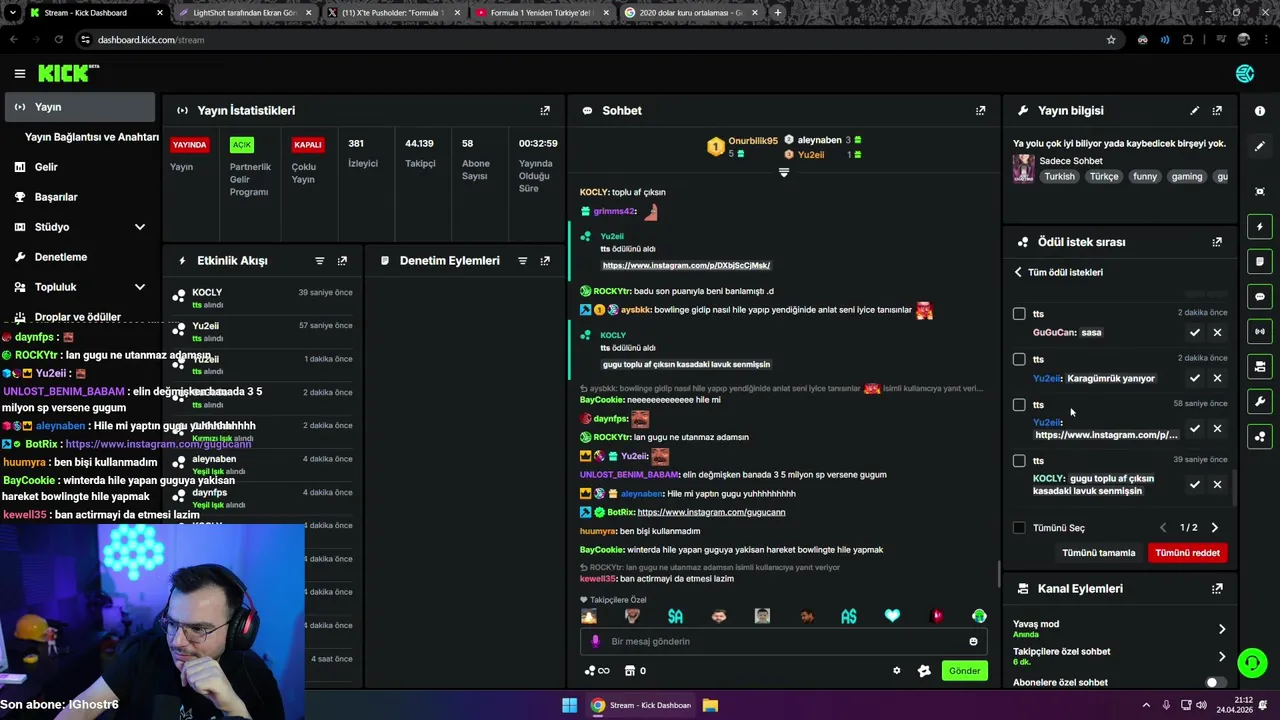Image resolution: width=1280 pixels, height=720 pixels.
Task: Pop out the Denetim Eylemleri panel
Action: 545,261
